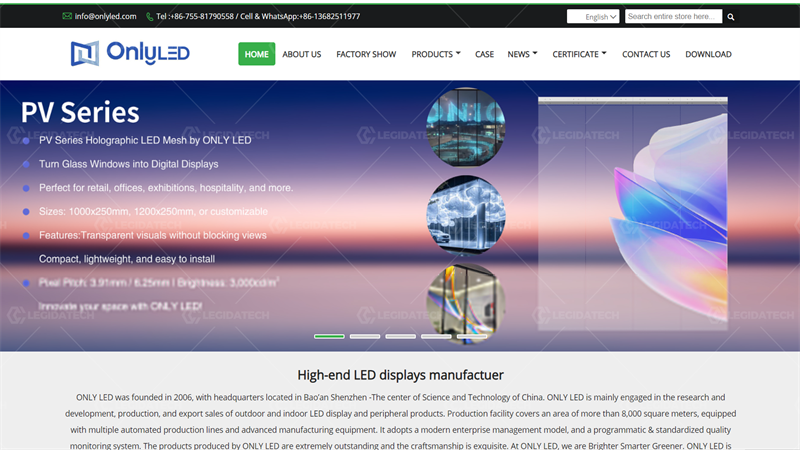Open the English language dropdown
Image resolution: width=800 pixels, height=450 pixels.
pyautogui.click(x=593, y=16)
